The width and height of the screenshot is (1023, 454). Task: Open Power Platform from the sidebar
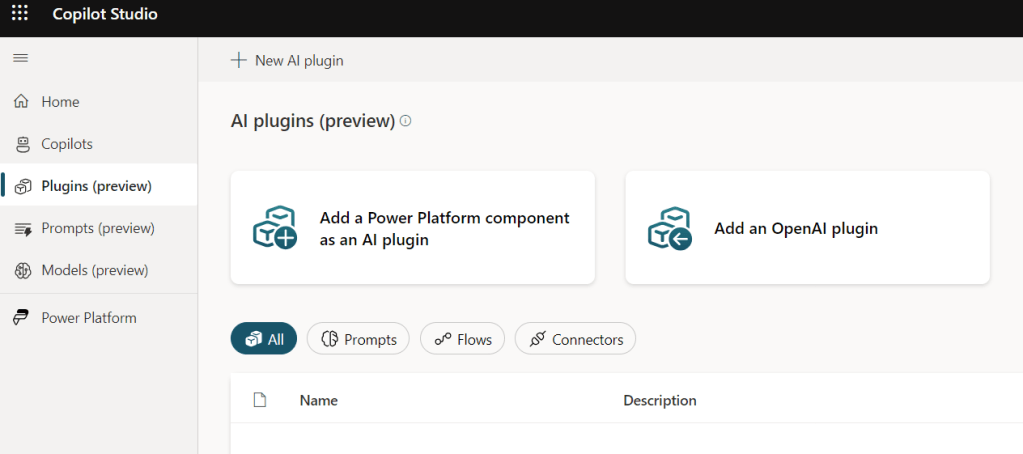88,318
